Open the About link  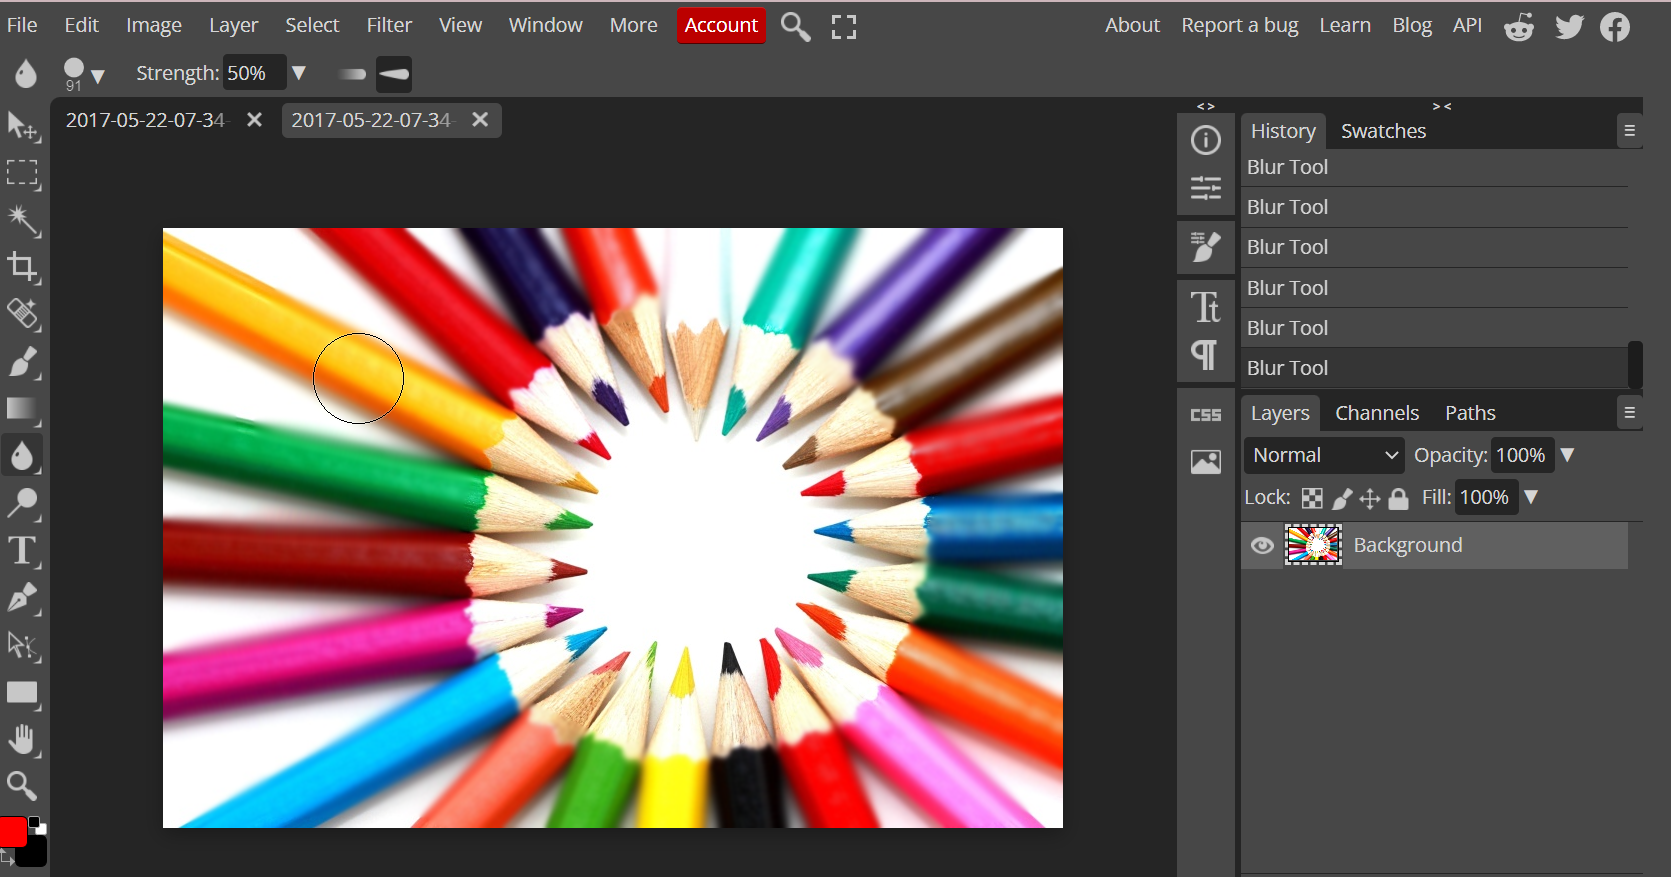[1132, 25]
